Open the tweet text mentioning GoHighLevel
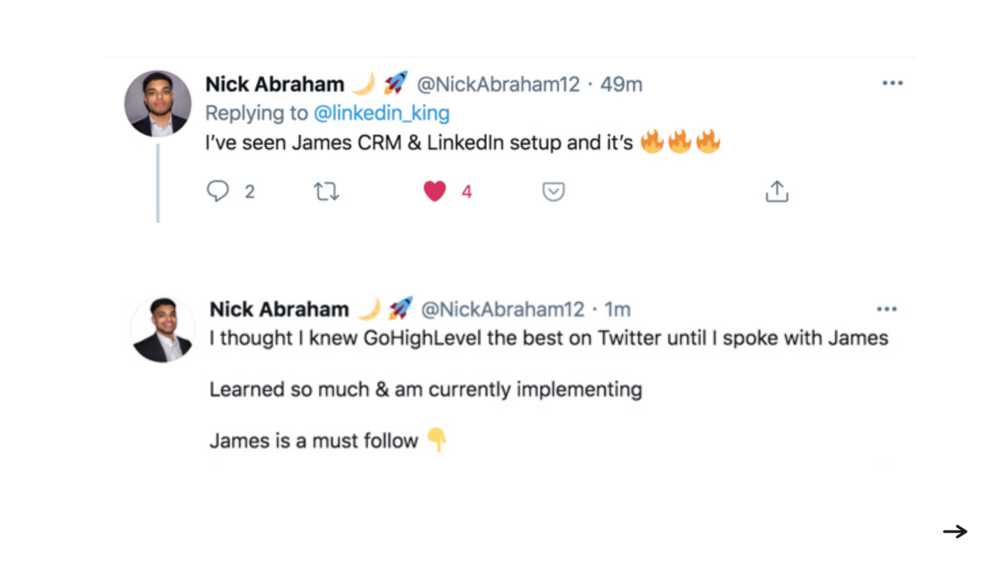 548,338
